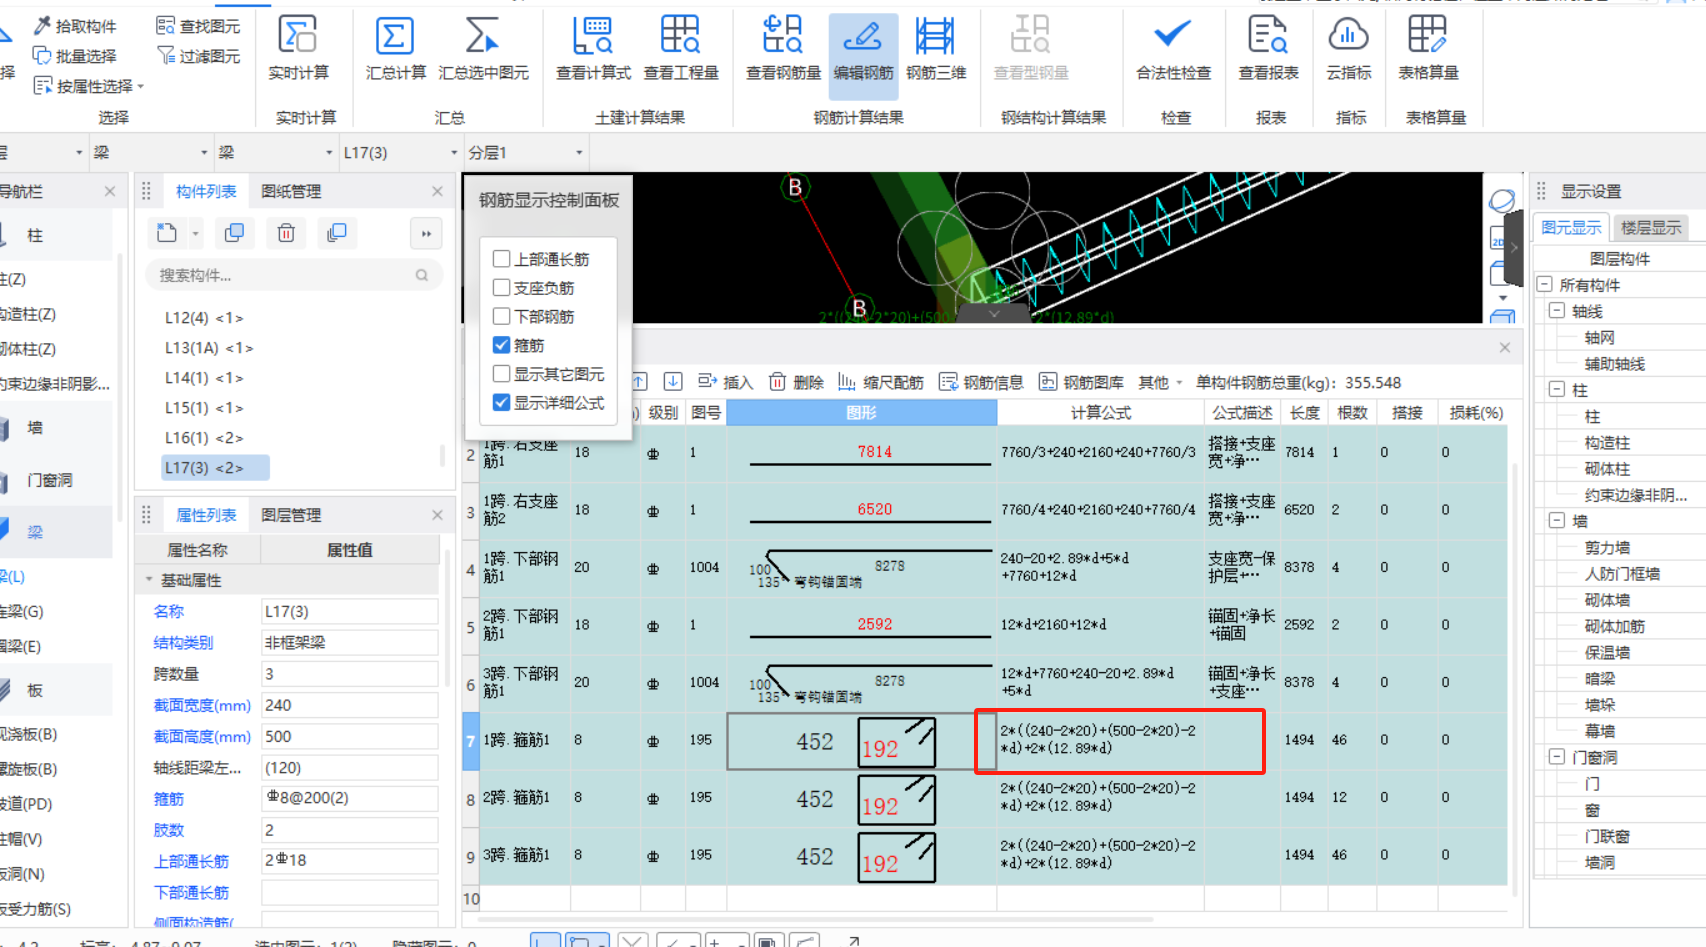Screen dimensions: 1706x947
Task: Select L12(4) in component list
Action: coord(204,318)
